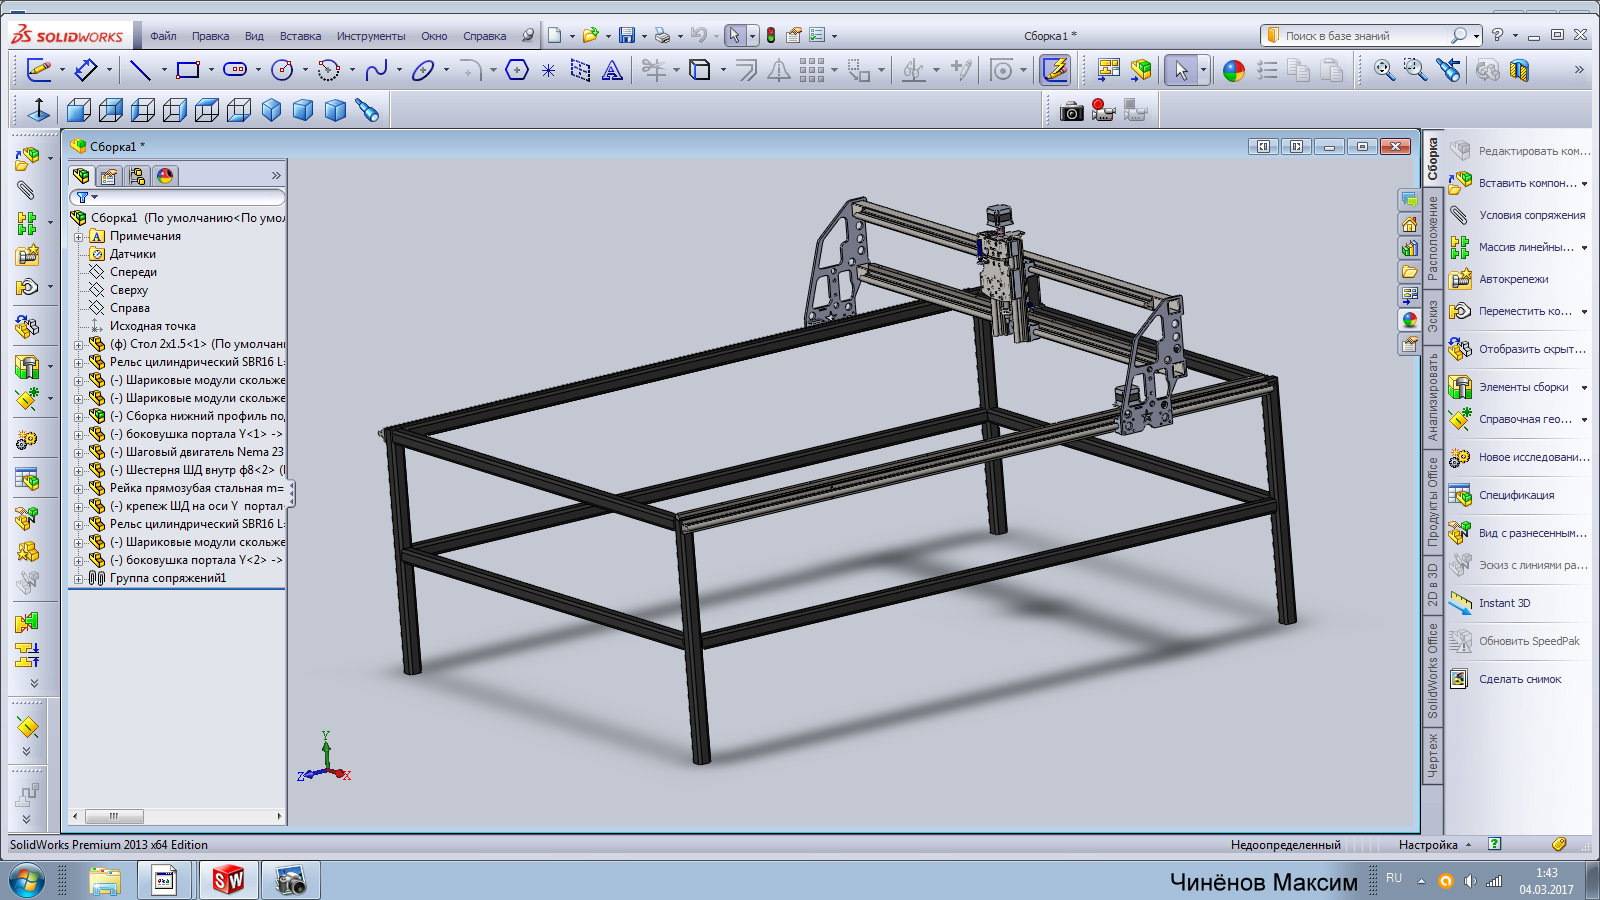This screenshot has height=900, width=1600.
Task: Switch to the Эскиз vertical tab
Action: (1432, 316)
